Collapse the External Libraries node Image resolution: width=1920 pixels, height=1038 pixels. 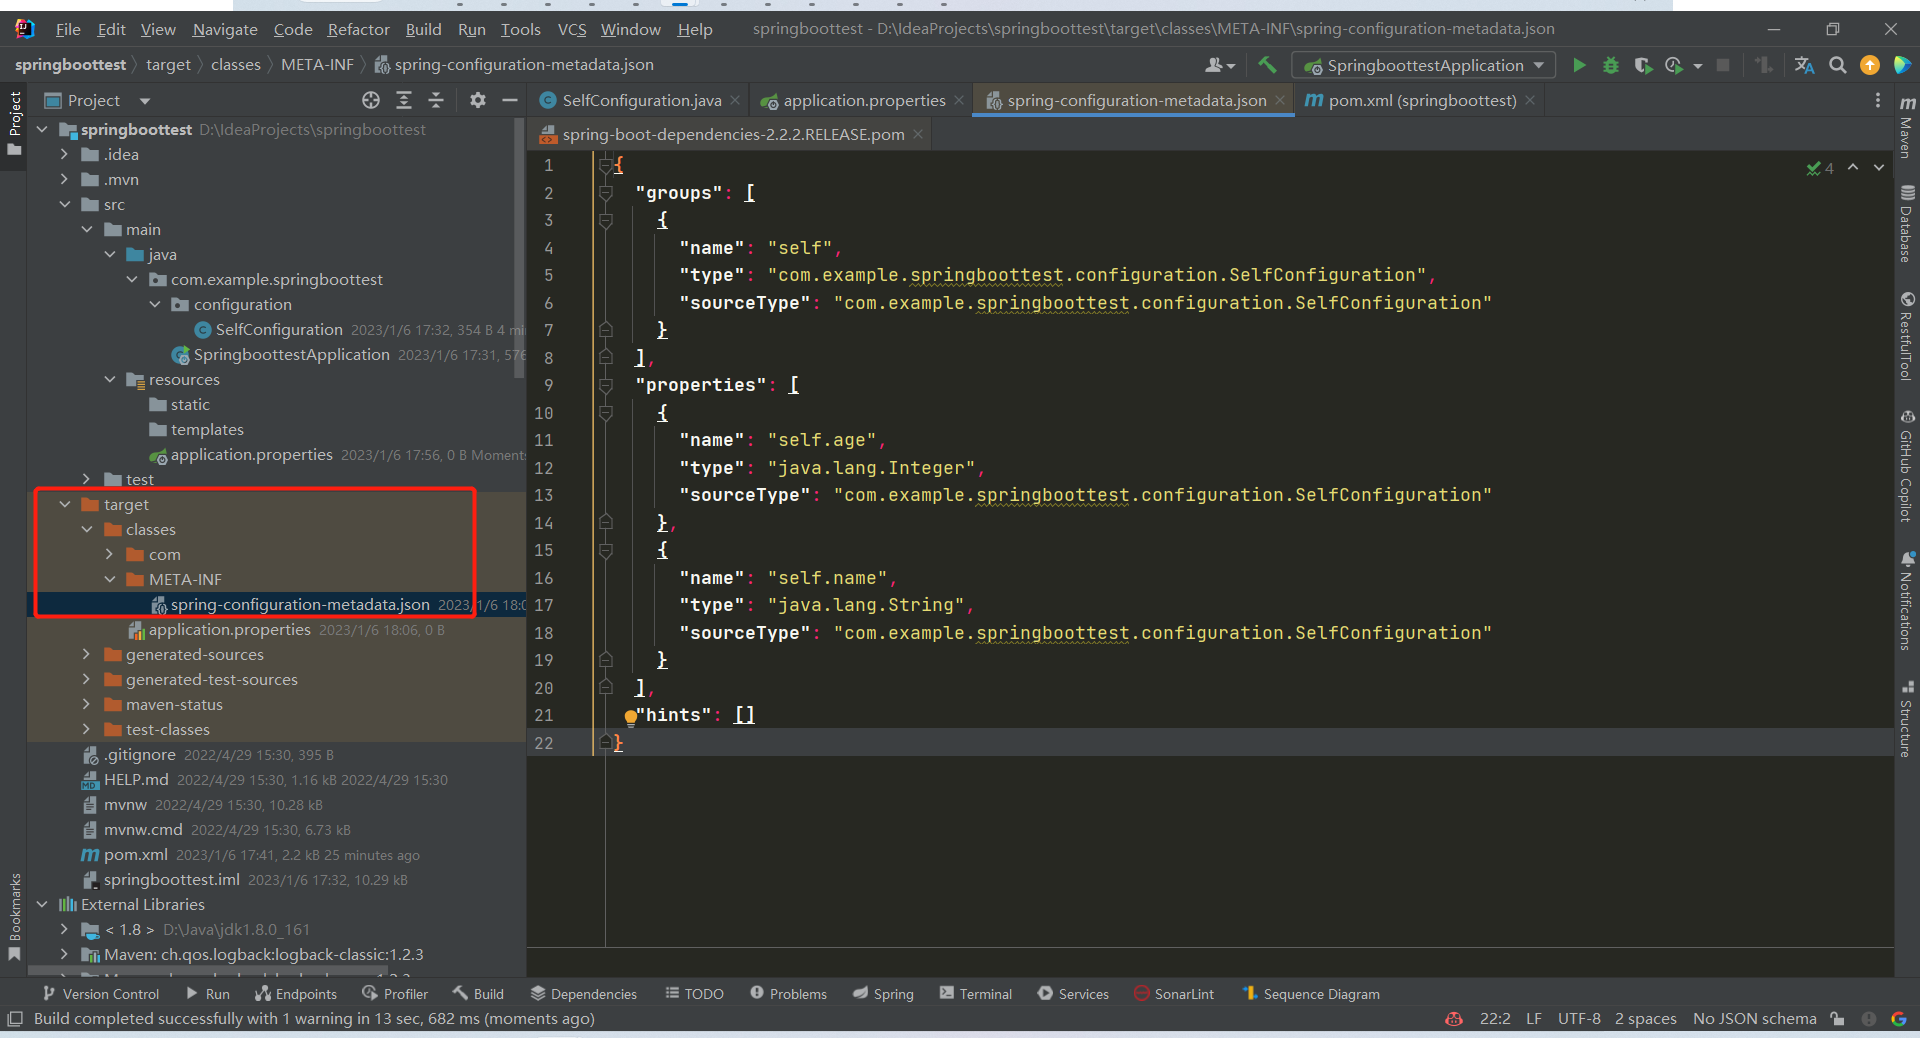point(42,904)
